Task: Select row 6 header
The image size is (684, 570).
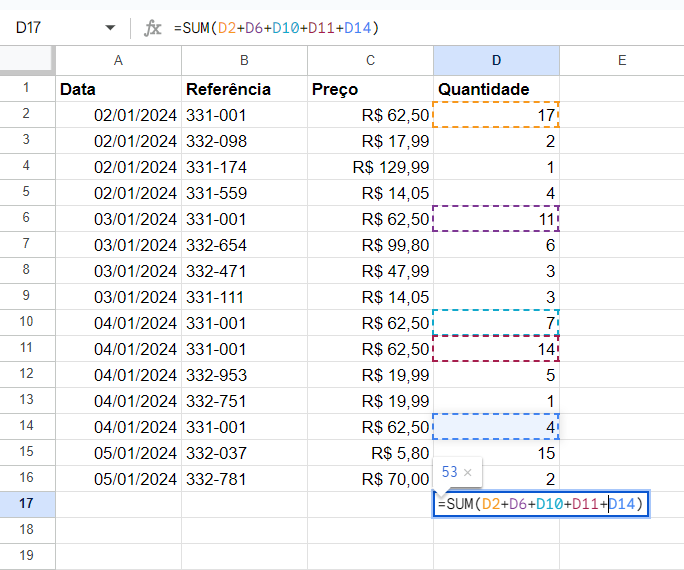Action: coord(27,218)
